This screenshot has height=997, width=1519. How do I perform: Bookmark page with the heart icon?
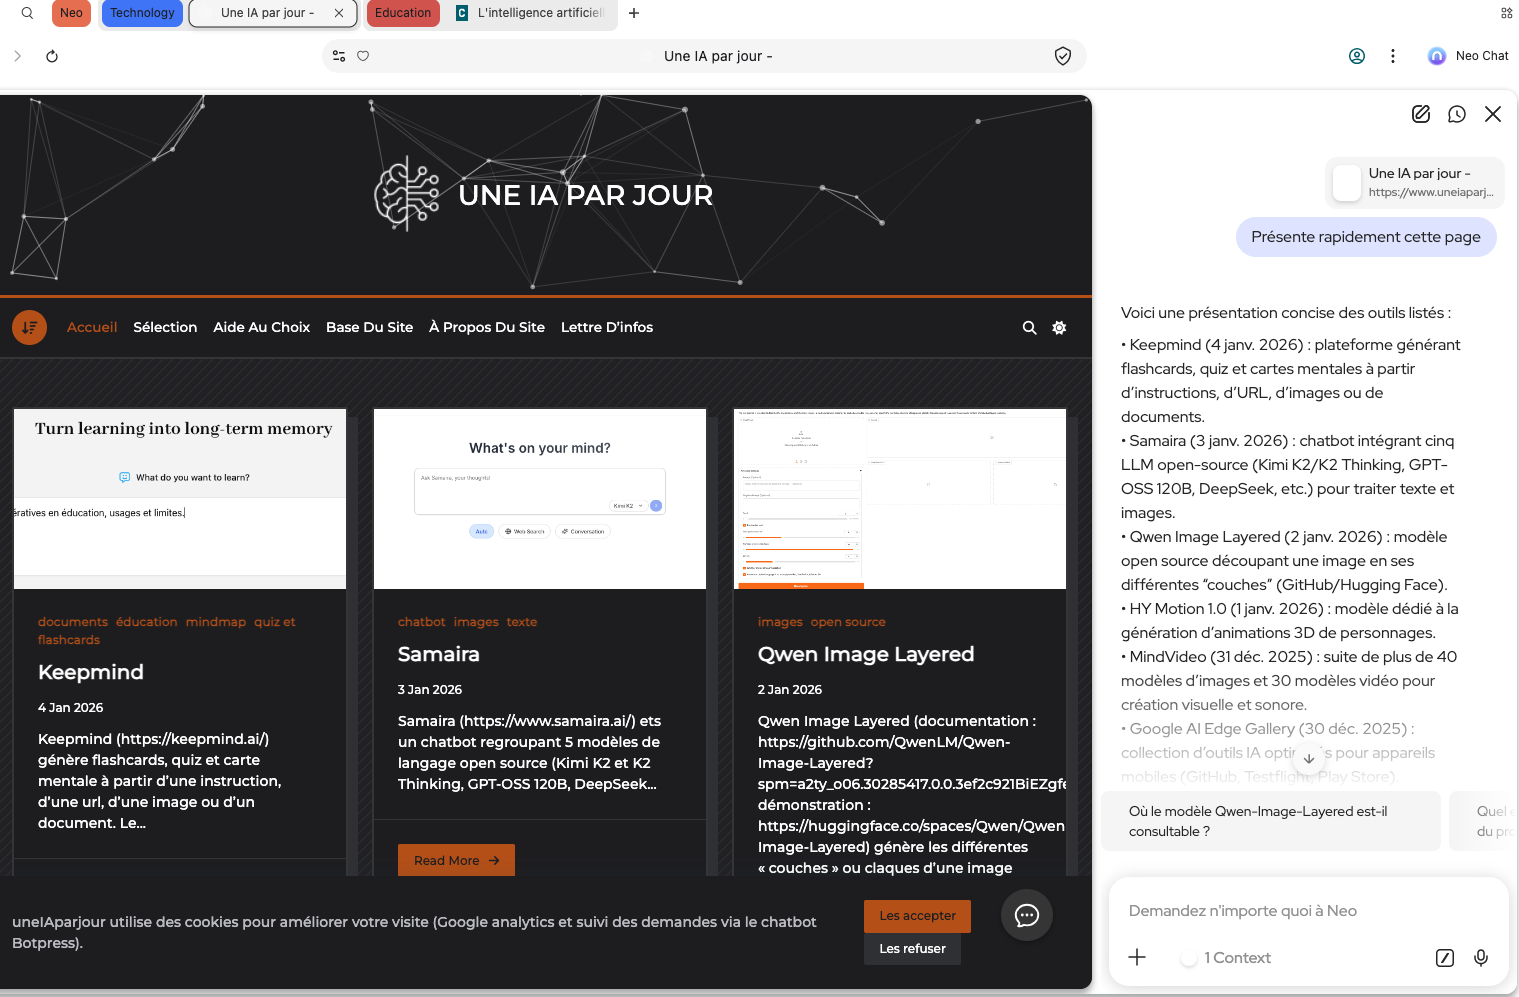coord(363,56)
